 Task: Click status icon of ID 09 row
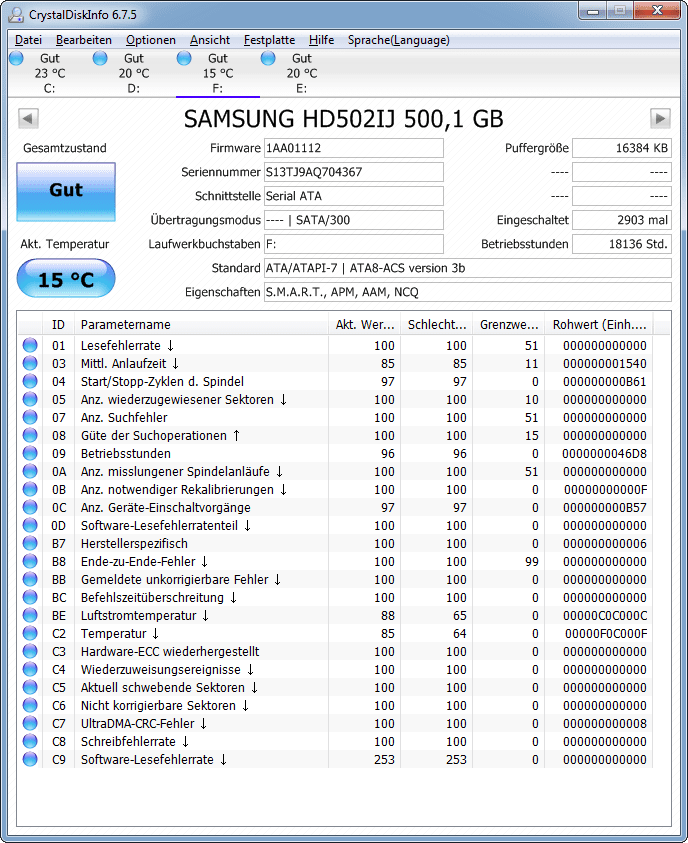pyautogui.click(x=30, y=453)
